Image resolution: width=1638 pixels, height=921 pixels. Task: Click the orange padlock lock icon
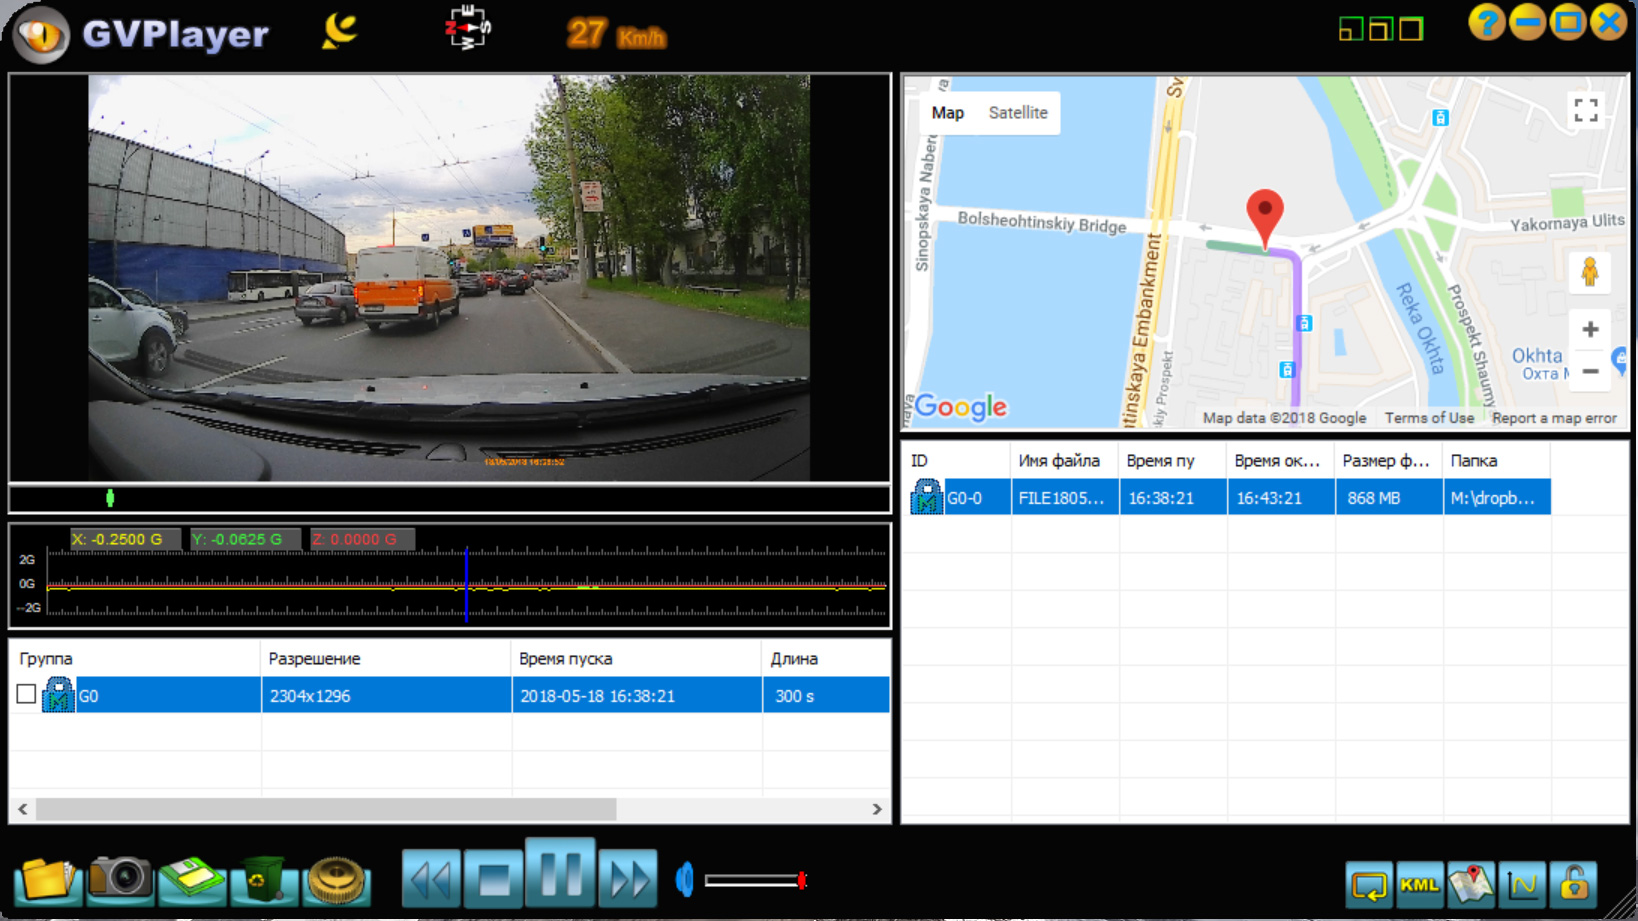click(x=1573, y=885)
